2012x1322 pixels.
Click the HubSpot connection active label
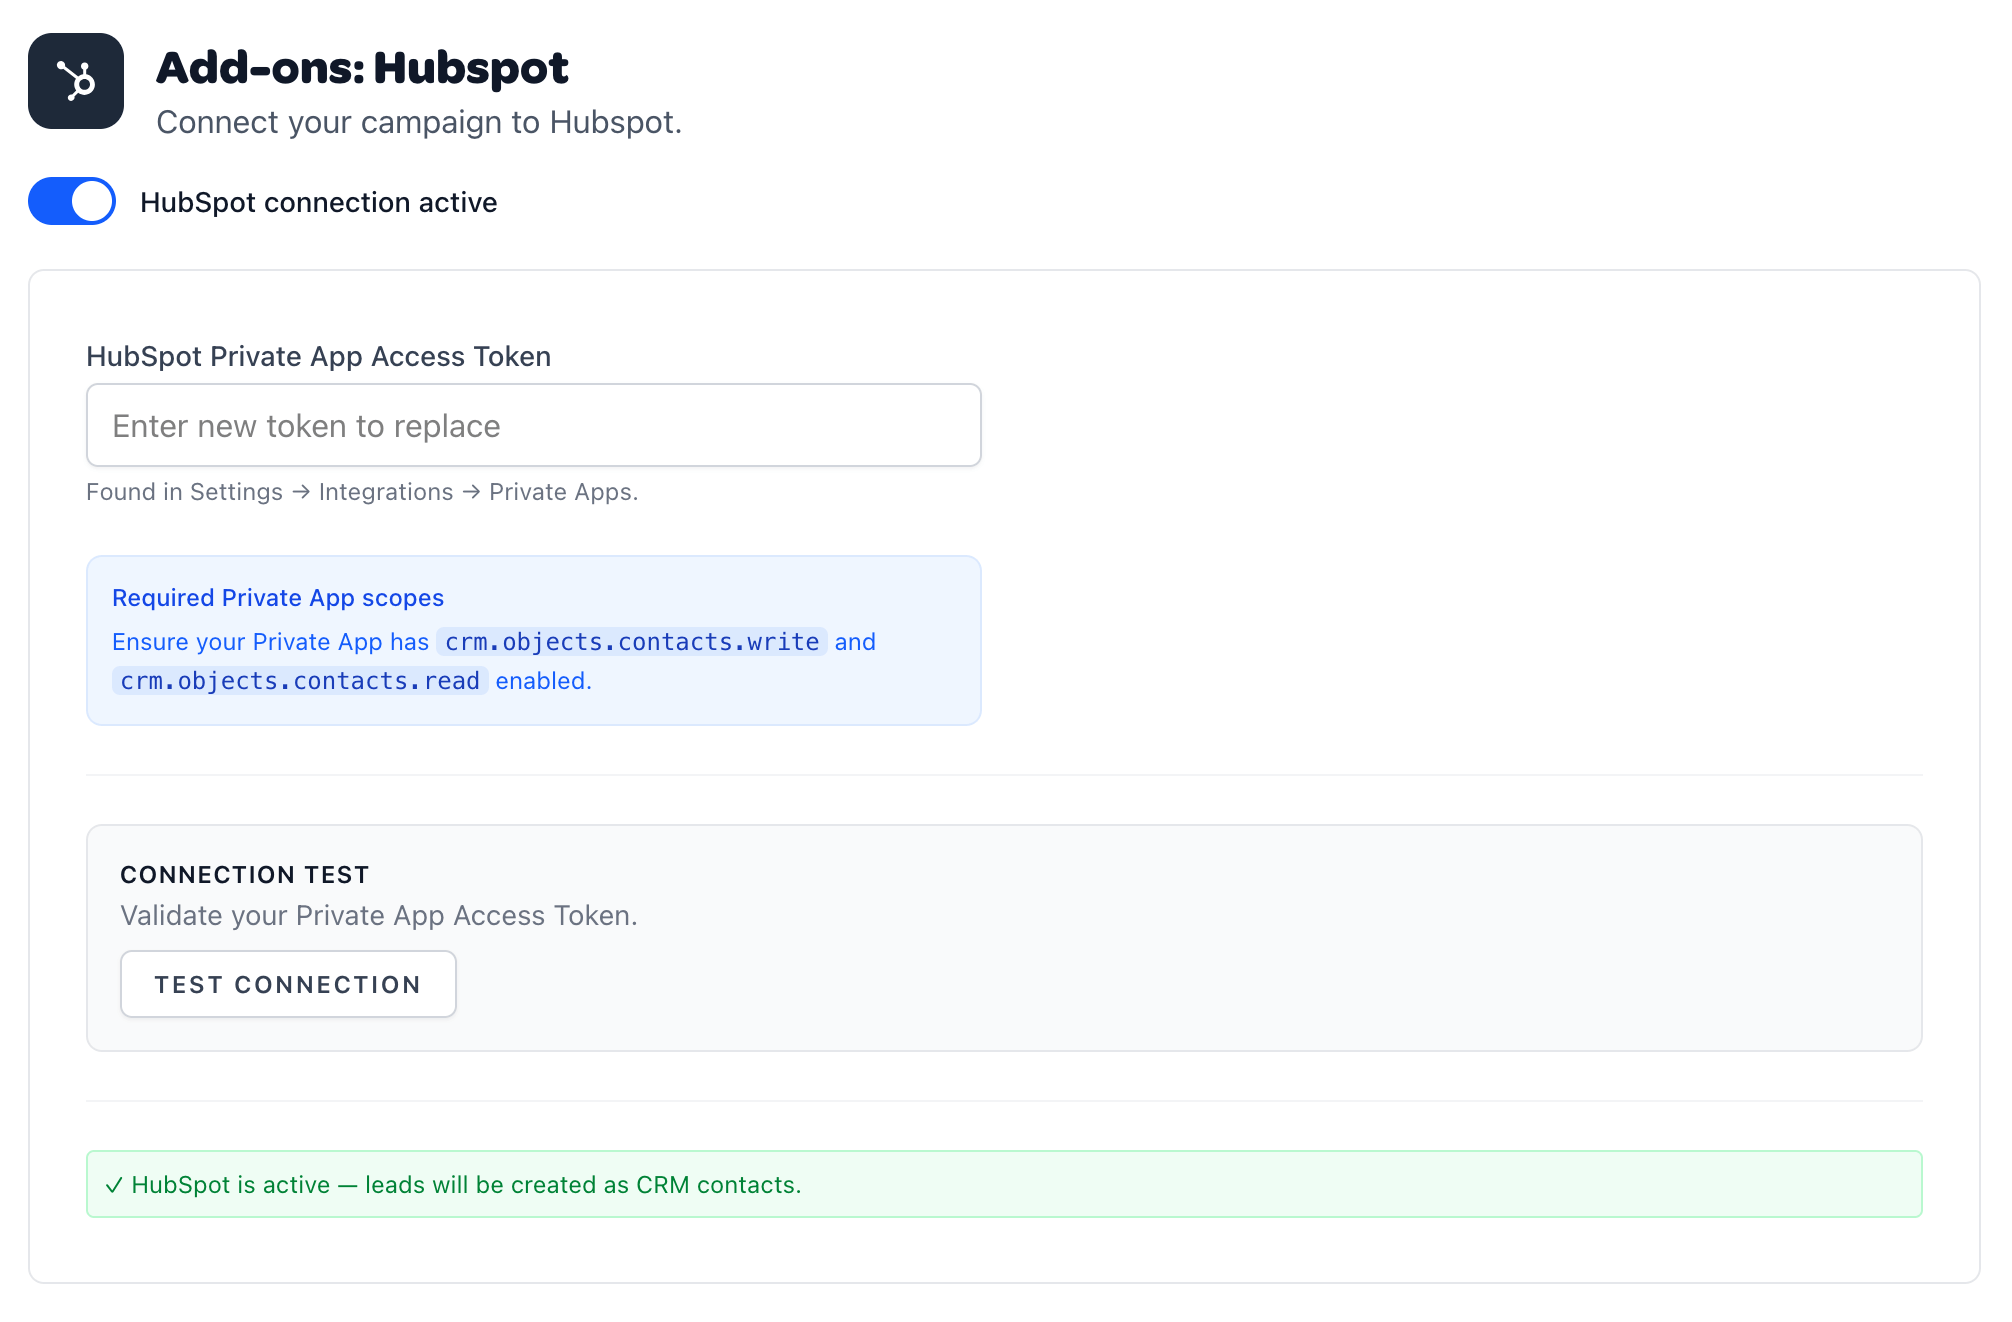coord(319,201)
